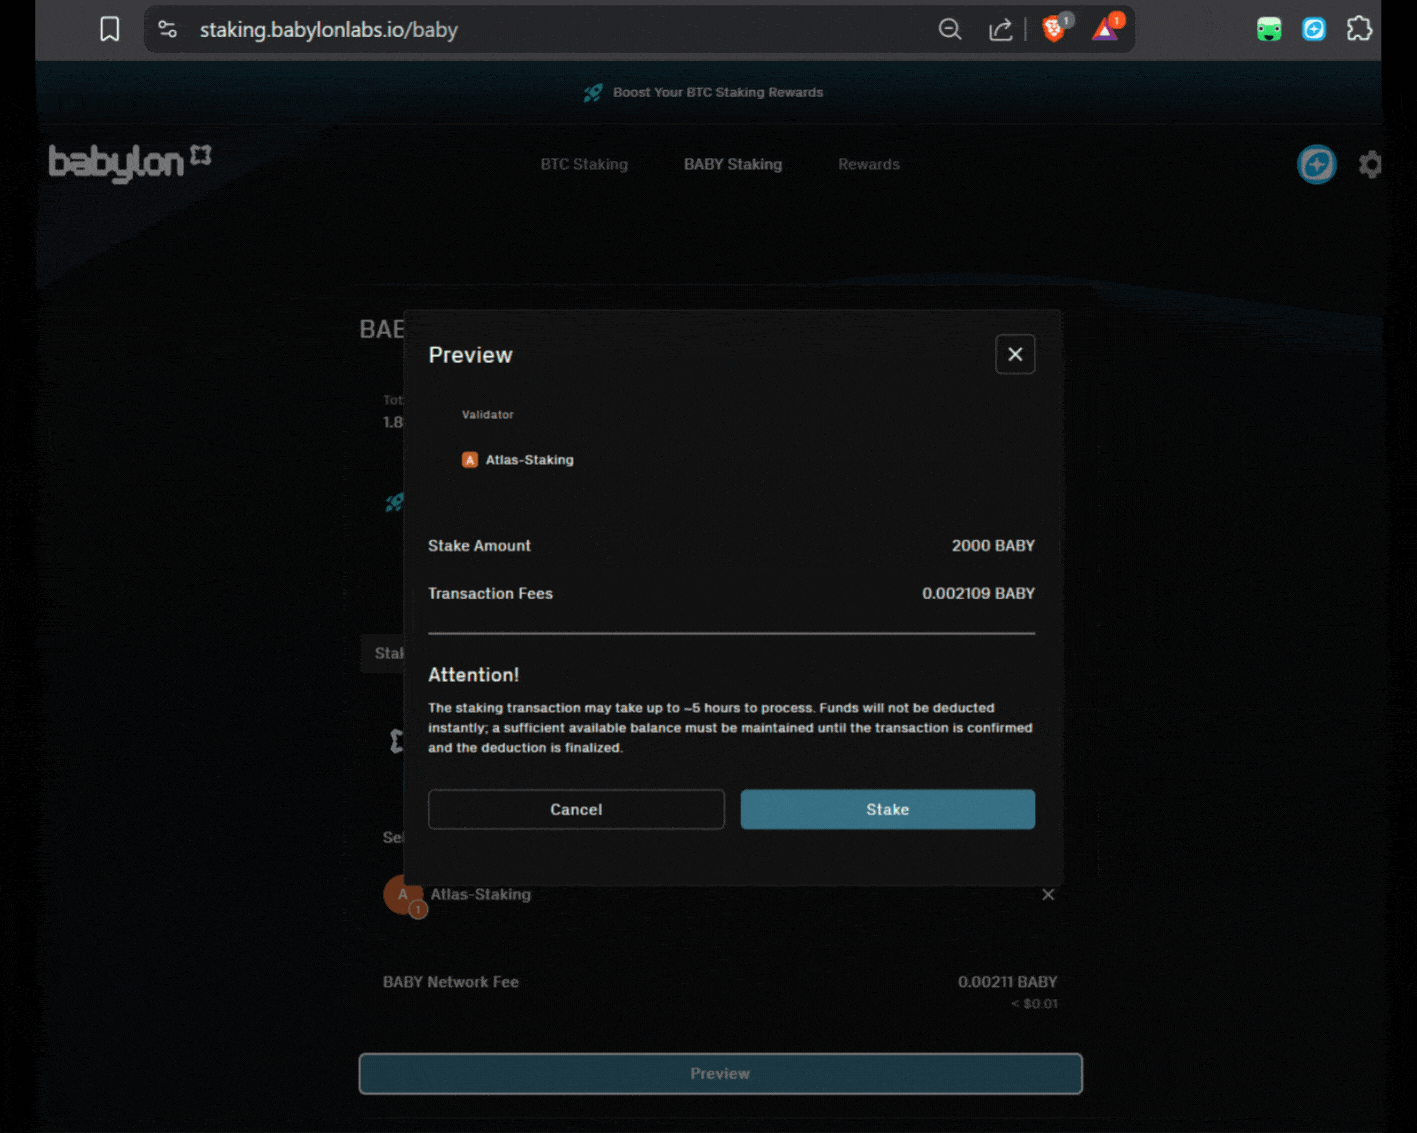
Task: Open the connected wallet account icon
Action: pyautogui.click(x=1316, y=164)
